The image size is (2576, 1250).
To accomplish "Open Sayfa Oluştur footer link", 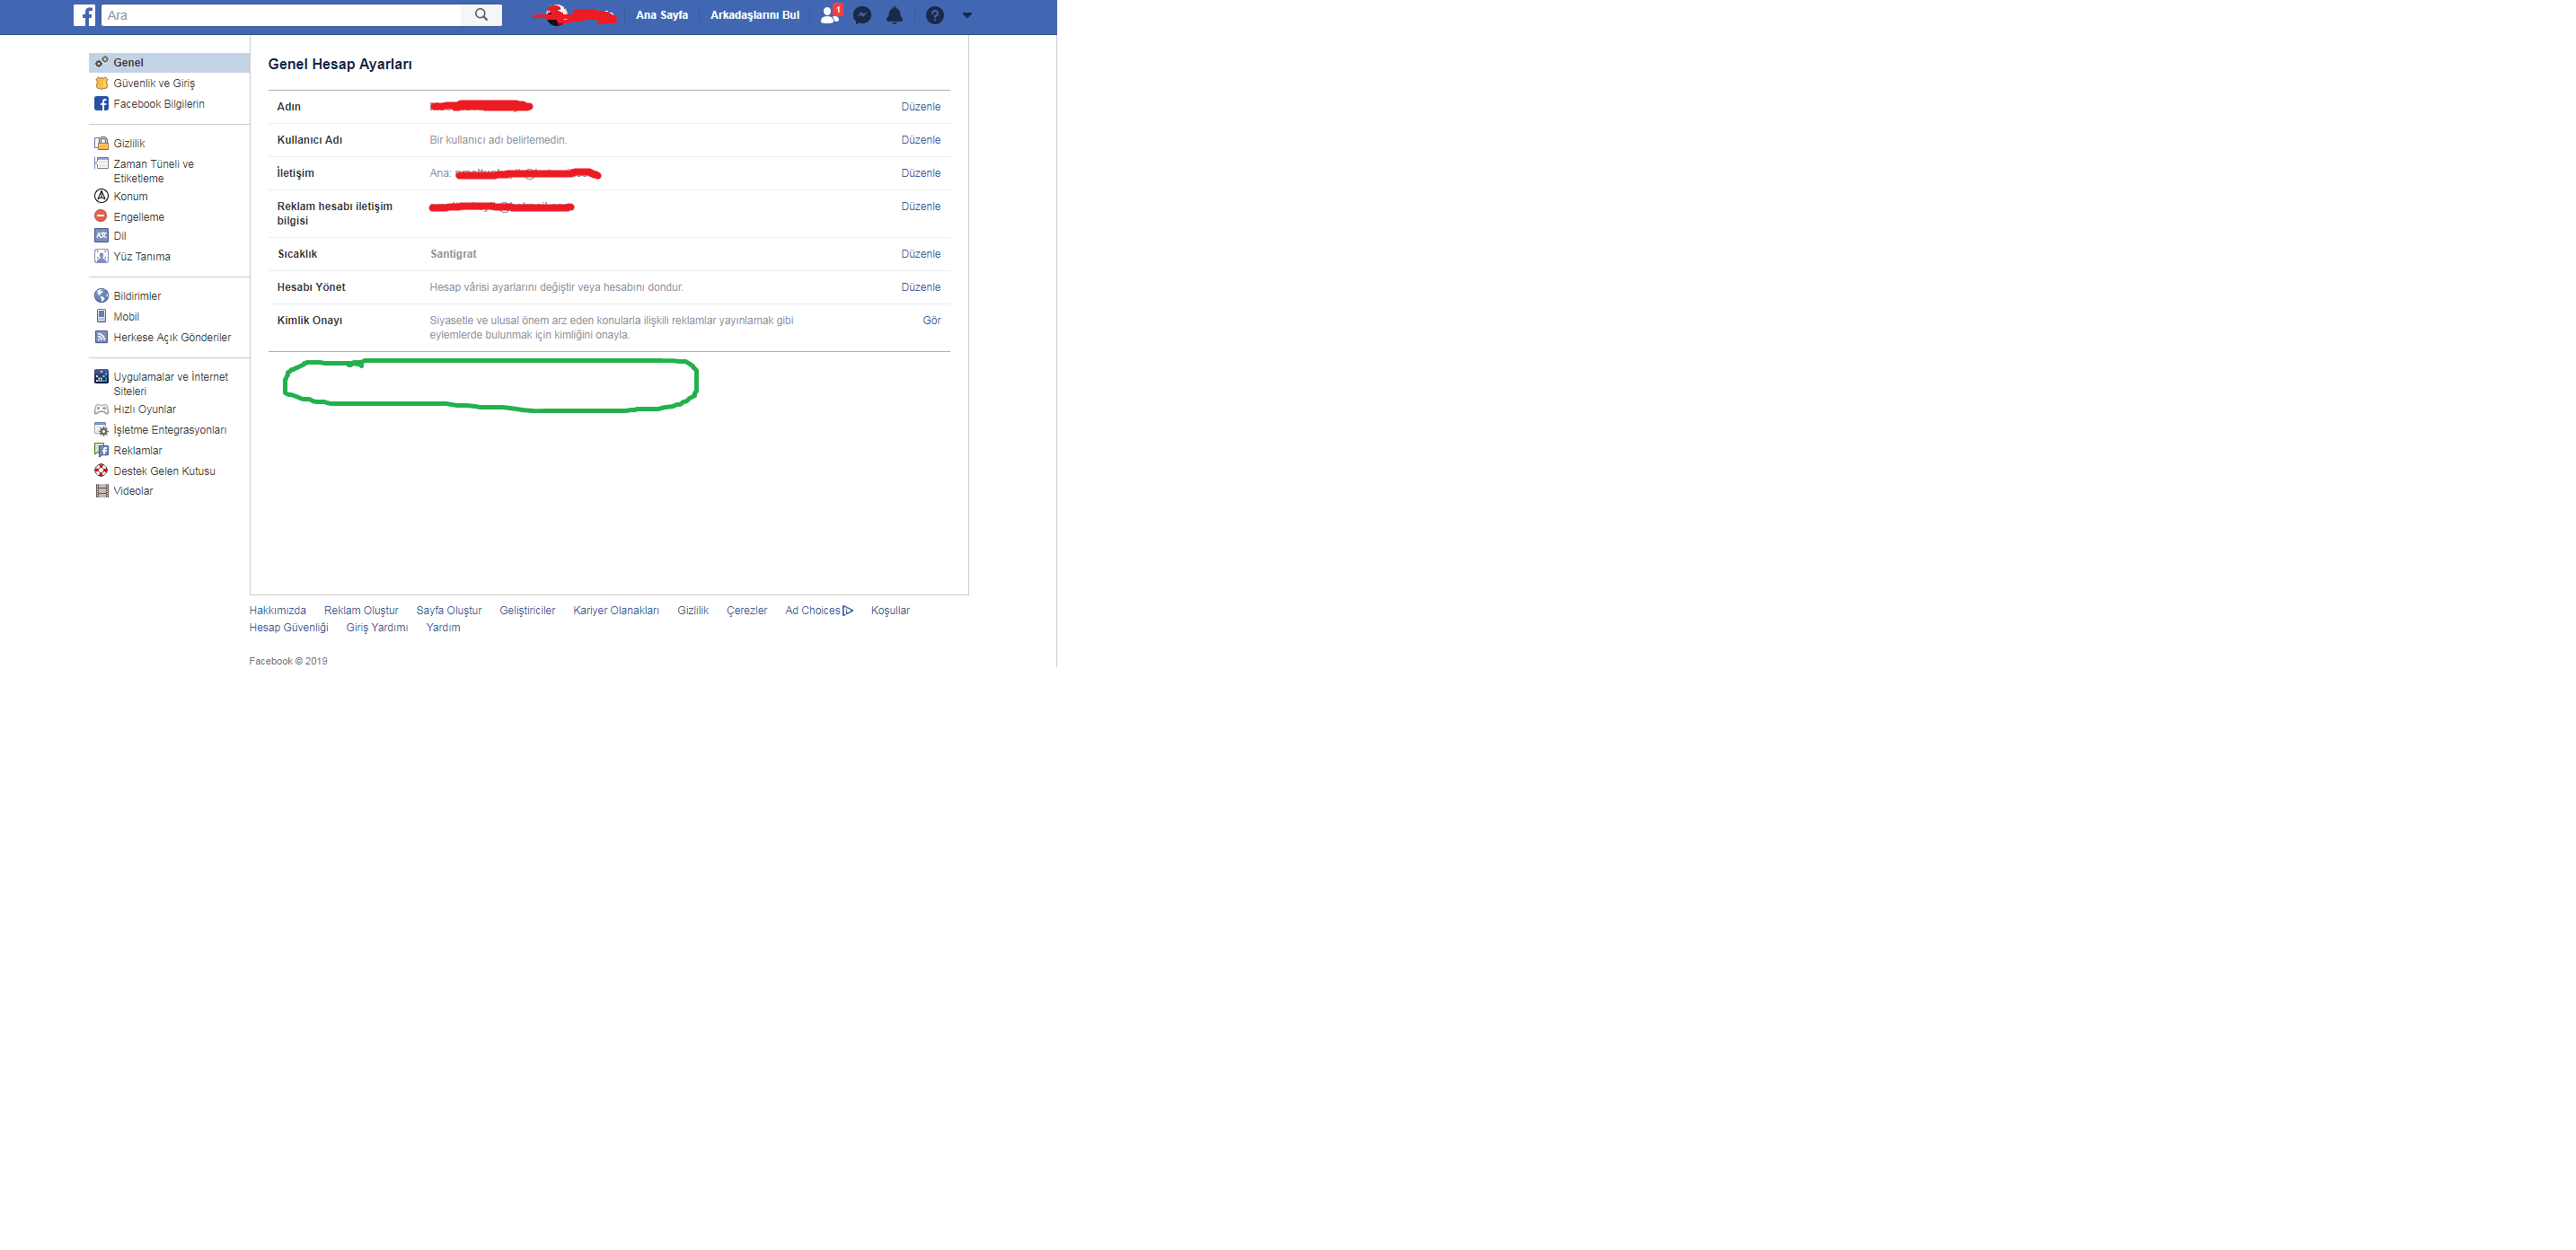I will coord(449,610).
